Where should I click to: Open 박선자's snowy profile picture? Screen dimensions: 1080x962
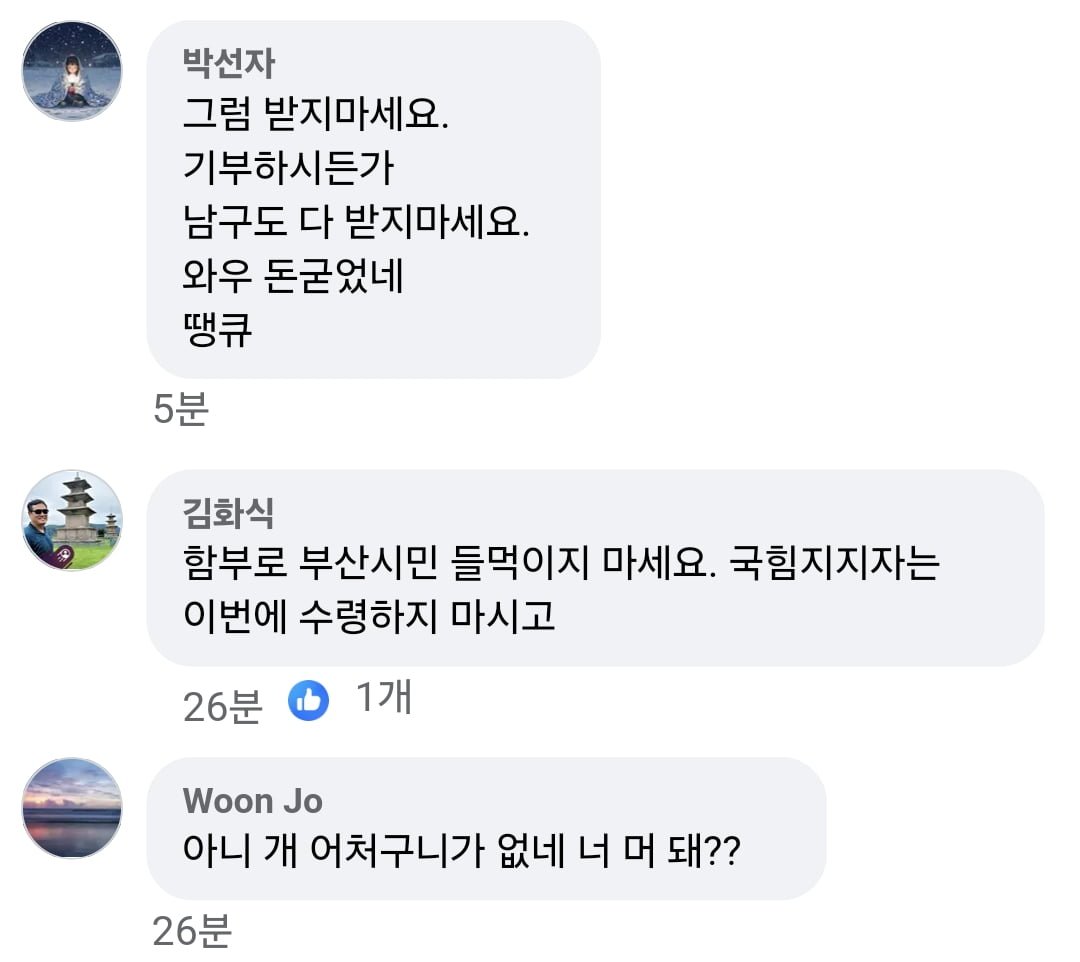tap(72, 71)
